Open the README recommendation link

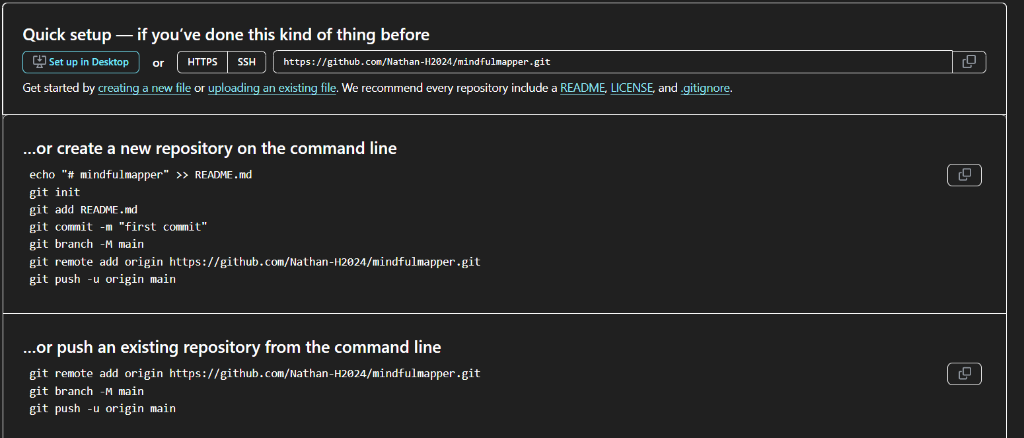[x=581, y=88]
